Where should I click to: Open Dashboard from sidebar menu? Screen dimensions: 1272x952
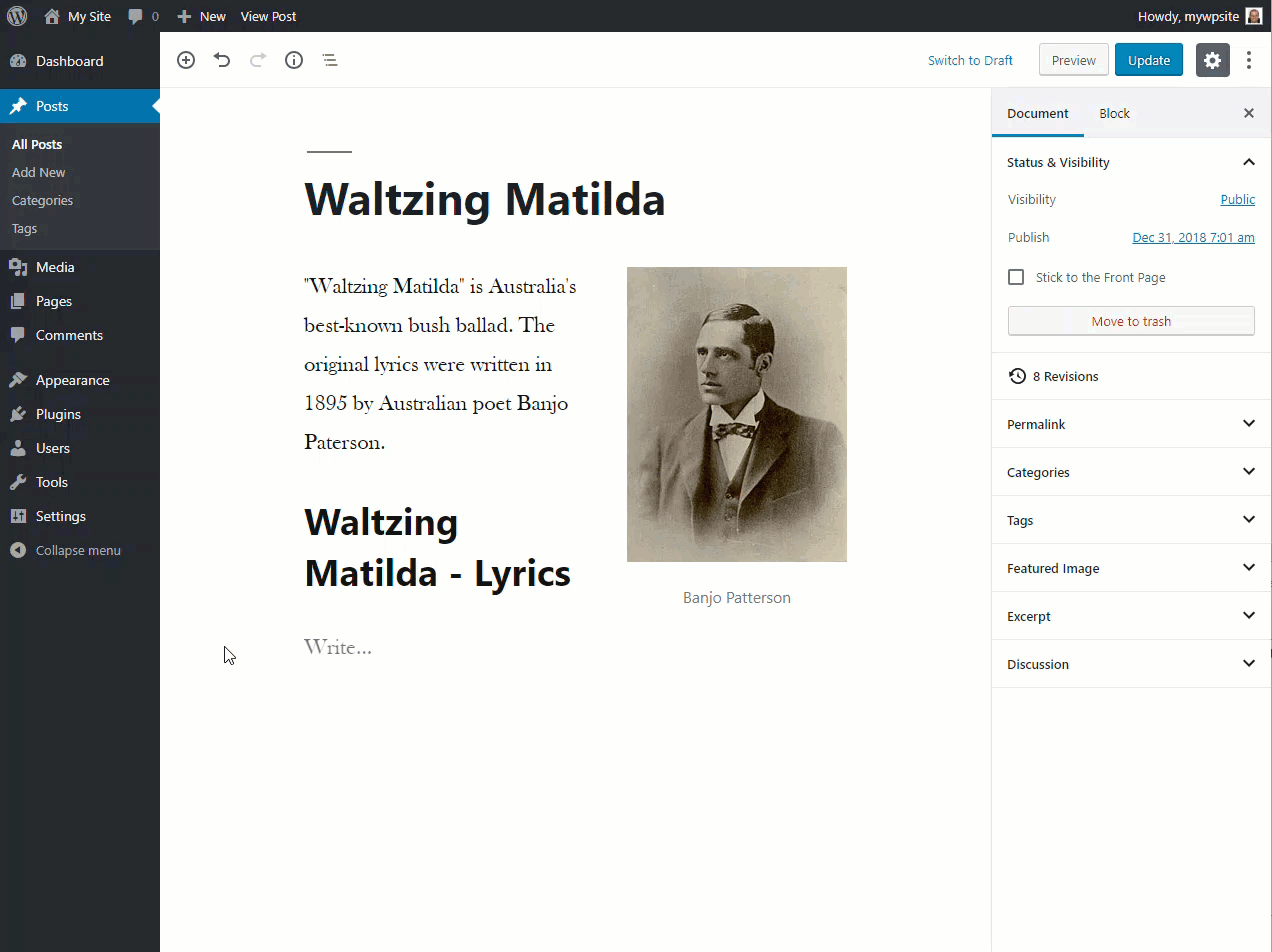pos(80,61)
